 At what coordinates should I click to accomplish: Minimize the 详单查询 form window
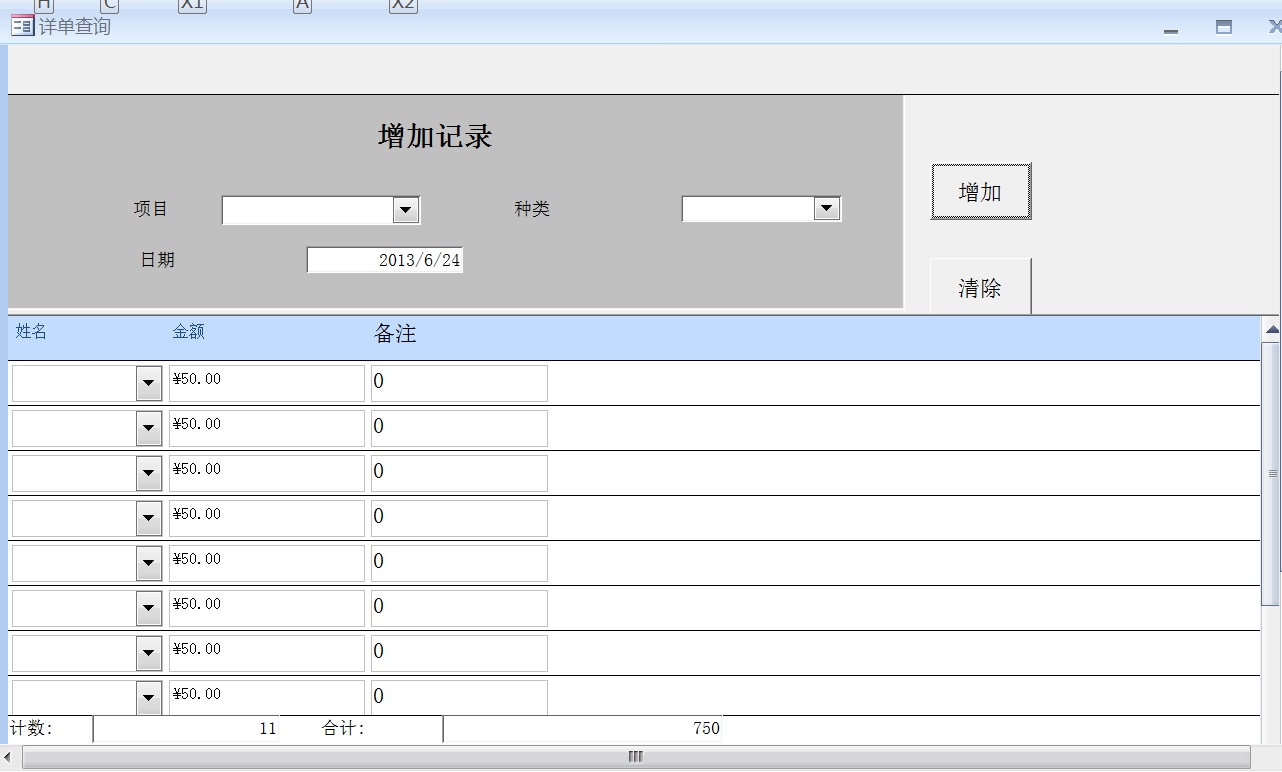[x=1171, y=29]
